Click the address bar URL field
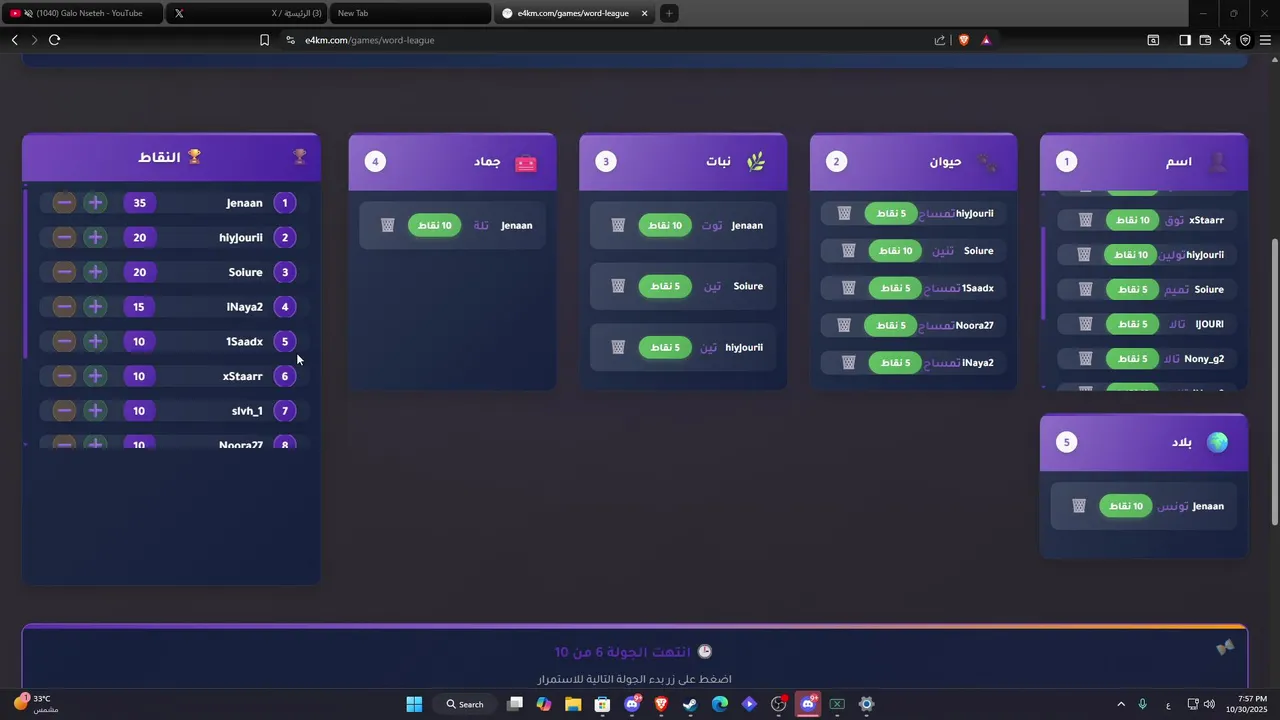Image resolution: width=1280 pixels, height=720 pixels. click(x=610, y=40)
